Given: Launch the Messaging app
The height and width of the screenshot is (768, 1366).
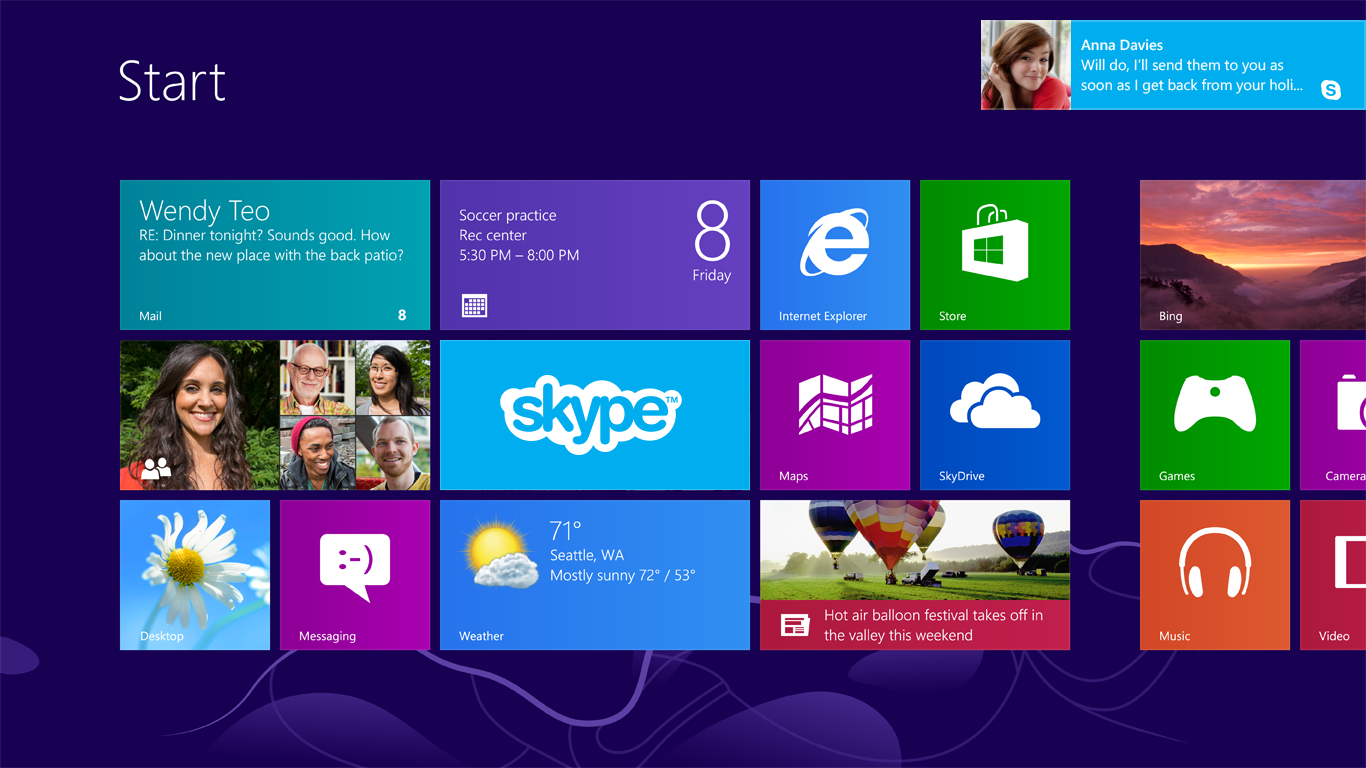Looking at the screenshot, I should (354, 574).
